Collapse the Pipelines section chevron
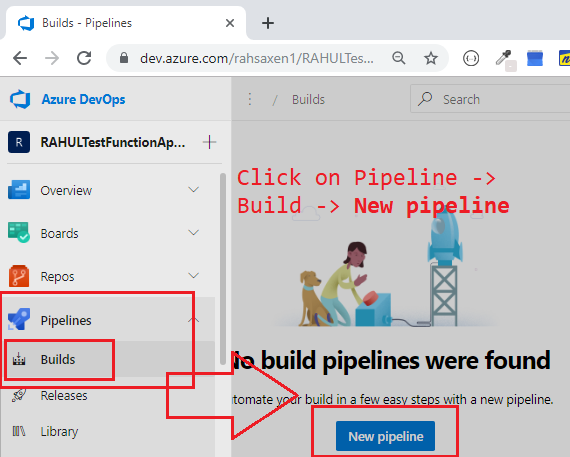Image resolution: width=570 pixels, height=457 pixels. coord(194,320)
